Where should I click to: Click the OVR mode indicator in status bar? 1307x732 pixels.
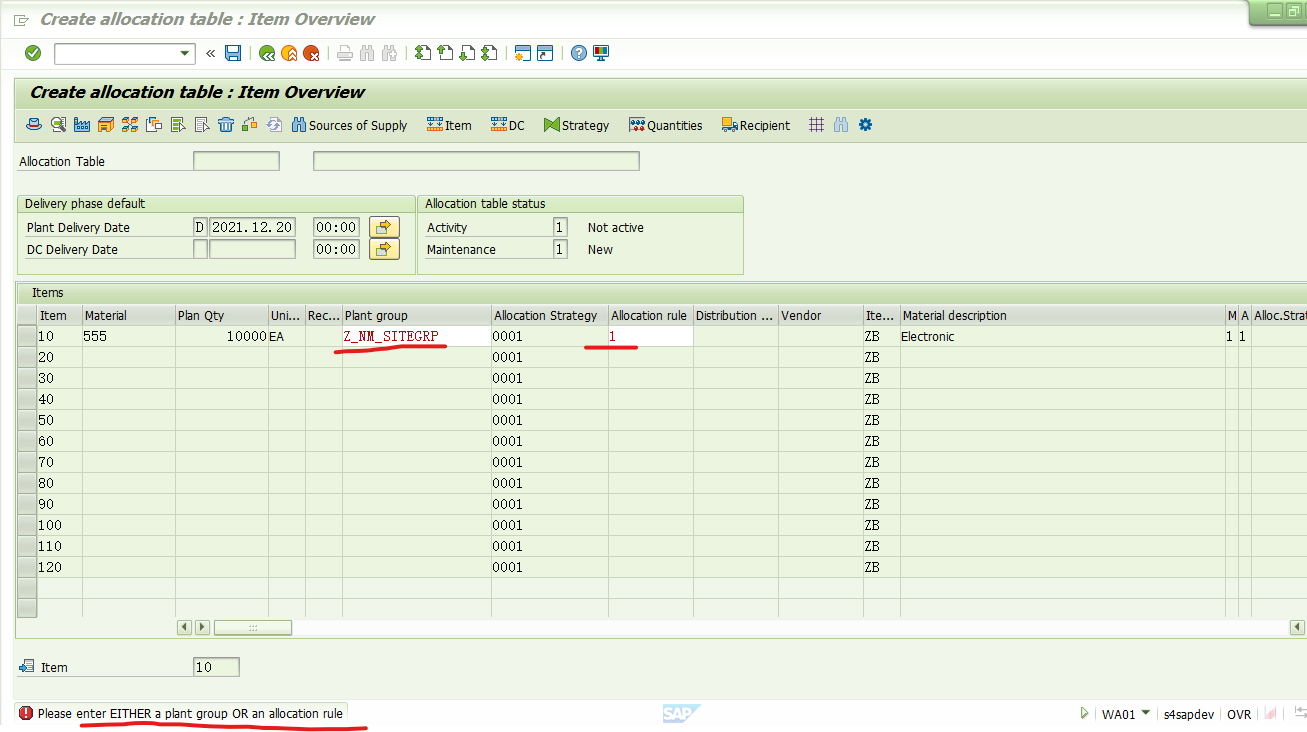(x=1239, y=714)
